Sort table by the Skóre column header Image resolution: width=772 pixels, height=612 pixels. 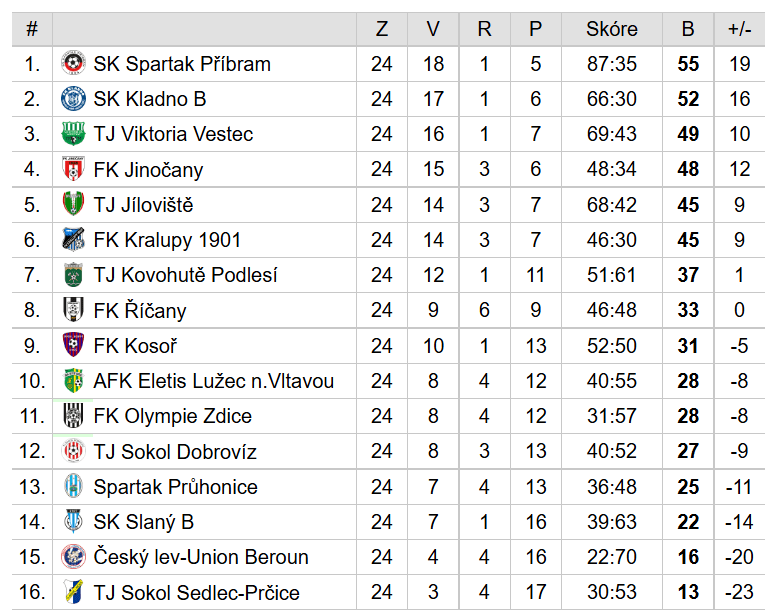pyautogui.click(x=612, y=29)
